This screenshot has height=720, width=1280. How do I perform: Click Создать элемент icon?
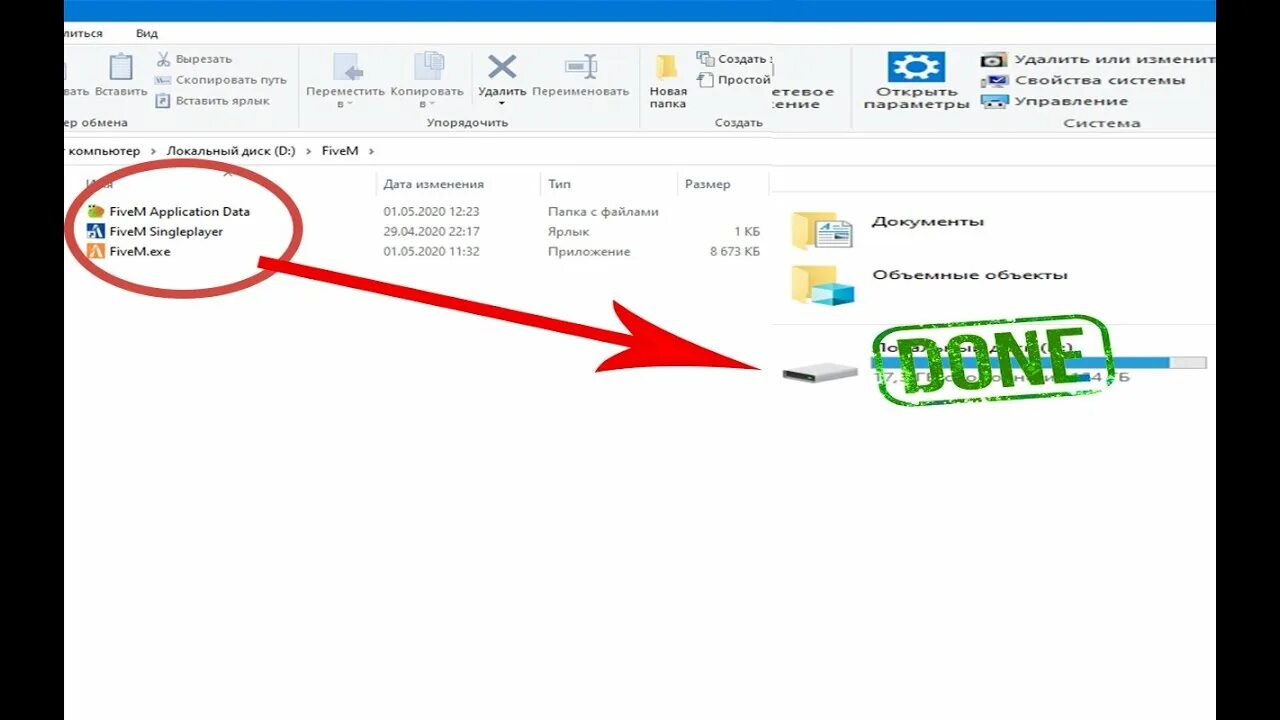click(705, 59)
